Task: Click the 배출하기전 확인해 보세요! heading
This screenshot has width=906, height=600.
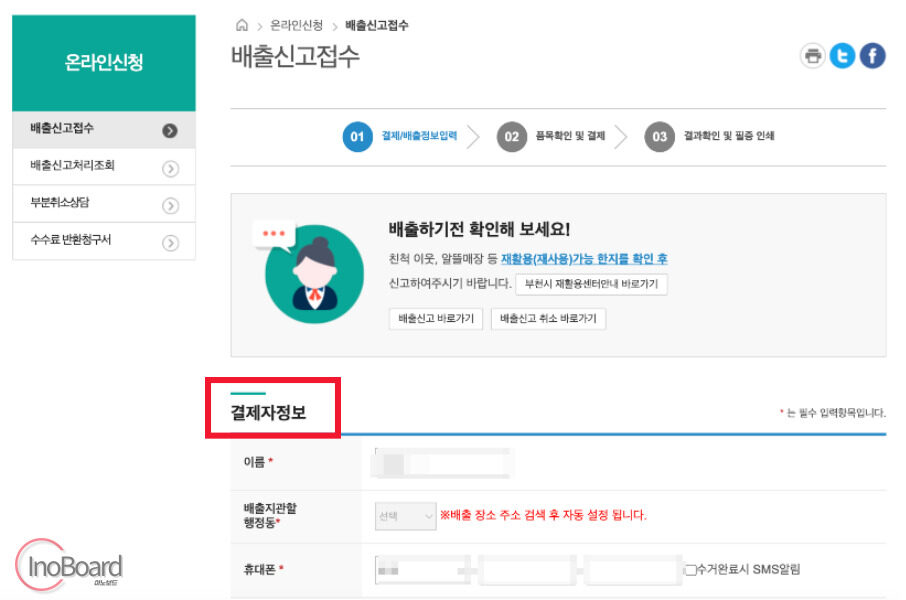Action: [x=480, y=229]
